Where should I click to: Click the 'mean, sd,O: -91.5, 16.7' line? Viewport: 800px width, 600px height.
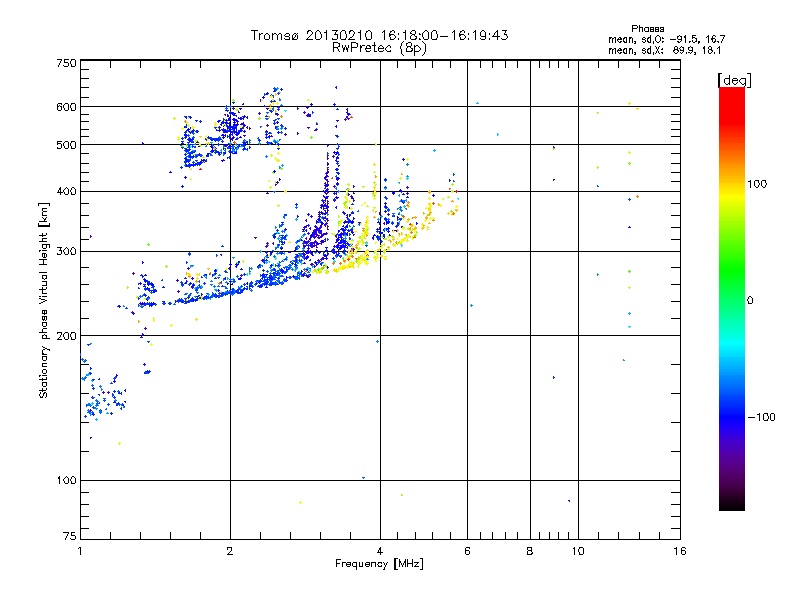click(x=666, y=39)
